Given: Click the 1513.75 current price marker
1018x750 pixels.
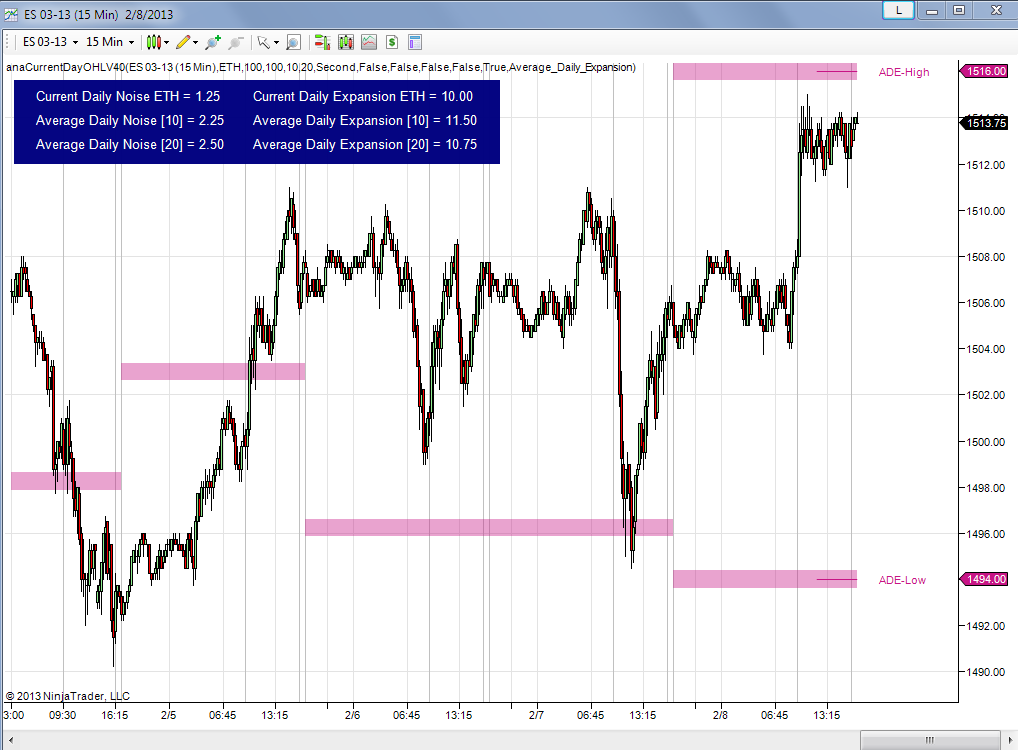Looking at the screenshot, I should [984, 123].
